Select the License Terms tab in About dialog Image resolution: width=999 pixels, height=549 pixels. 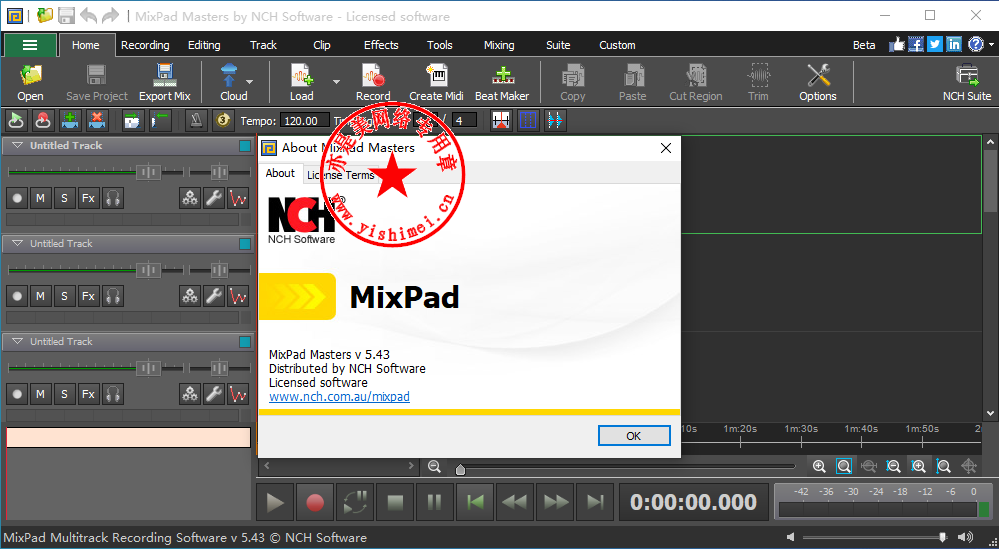pyautogui.click(x=341, y=175)
